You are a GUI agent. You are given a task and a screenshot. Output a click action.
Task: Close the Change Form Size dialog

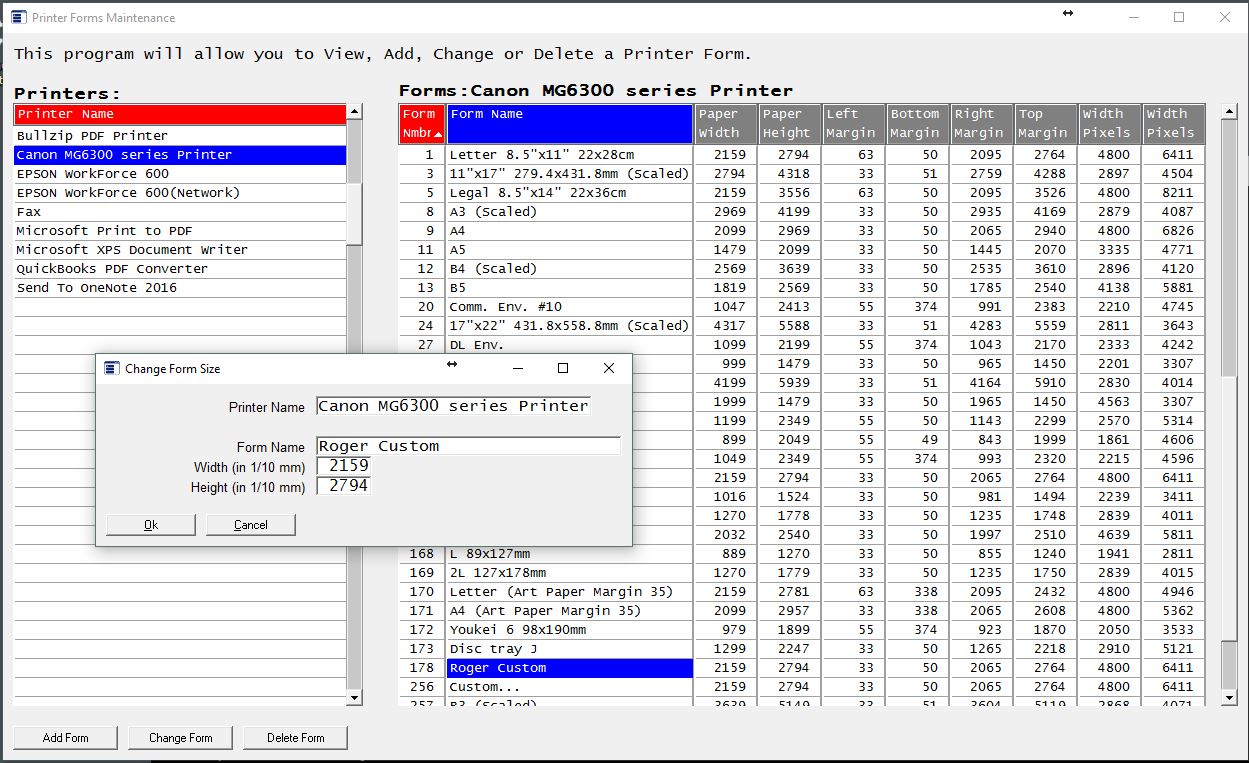click(609, 368)
